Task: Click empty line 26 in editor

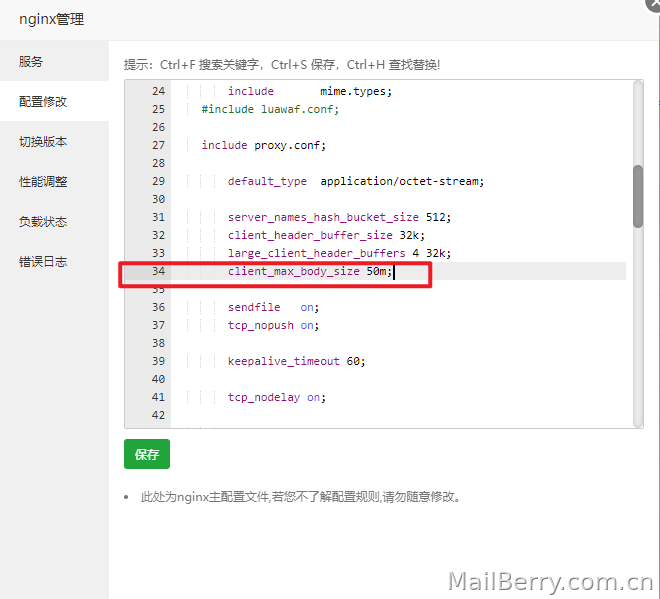Action: [x=398, y=127]
